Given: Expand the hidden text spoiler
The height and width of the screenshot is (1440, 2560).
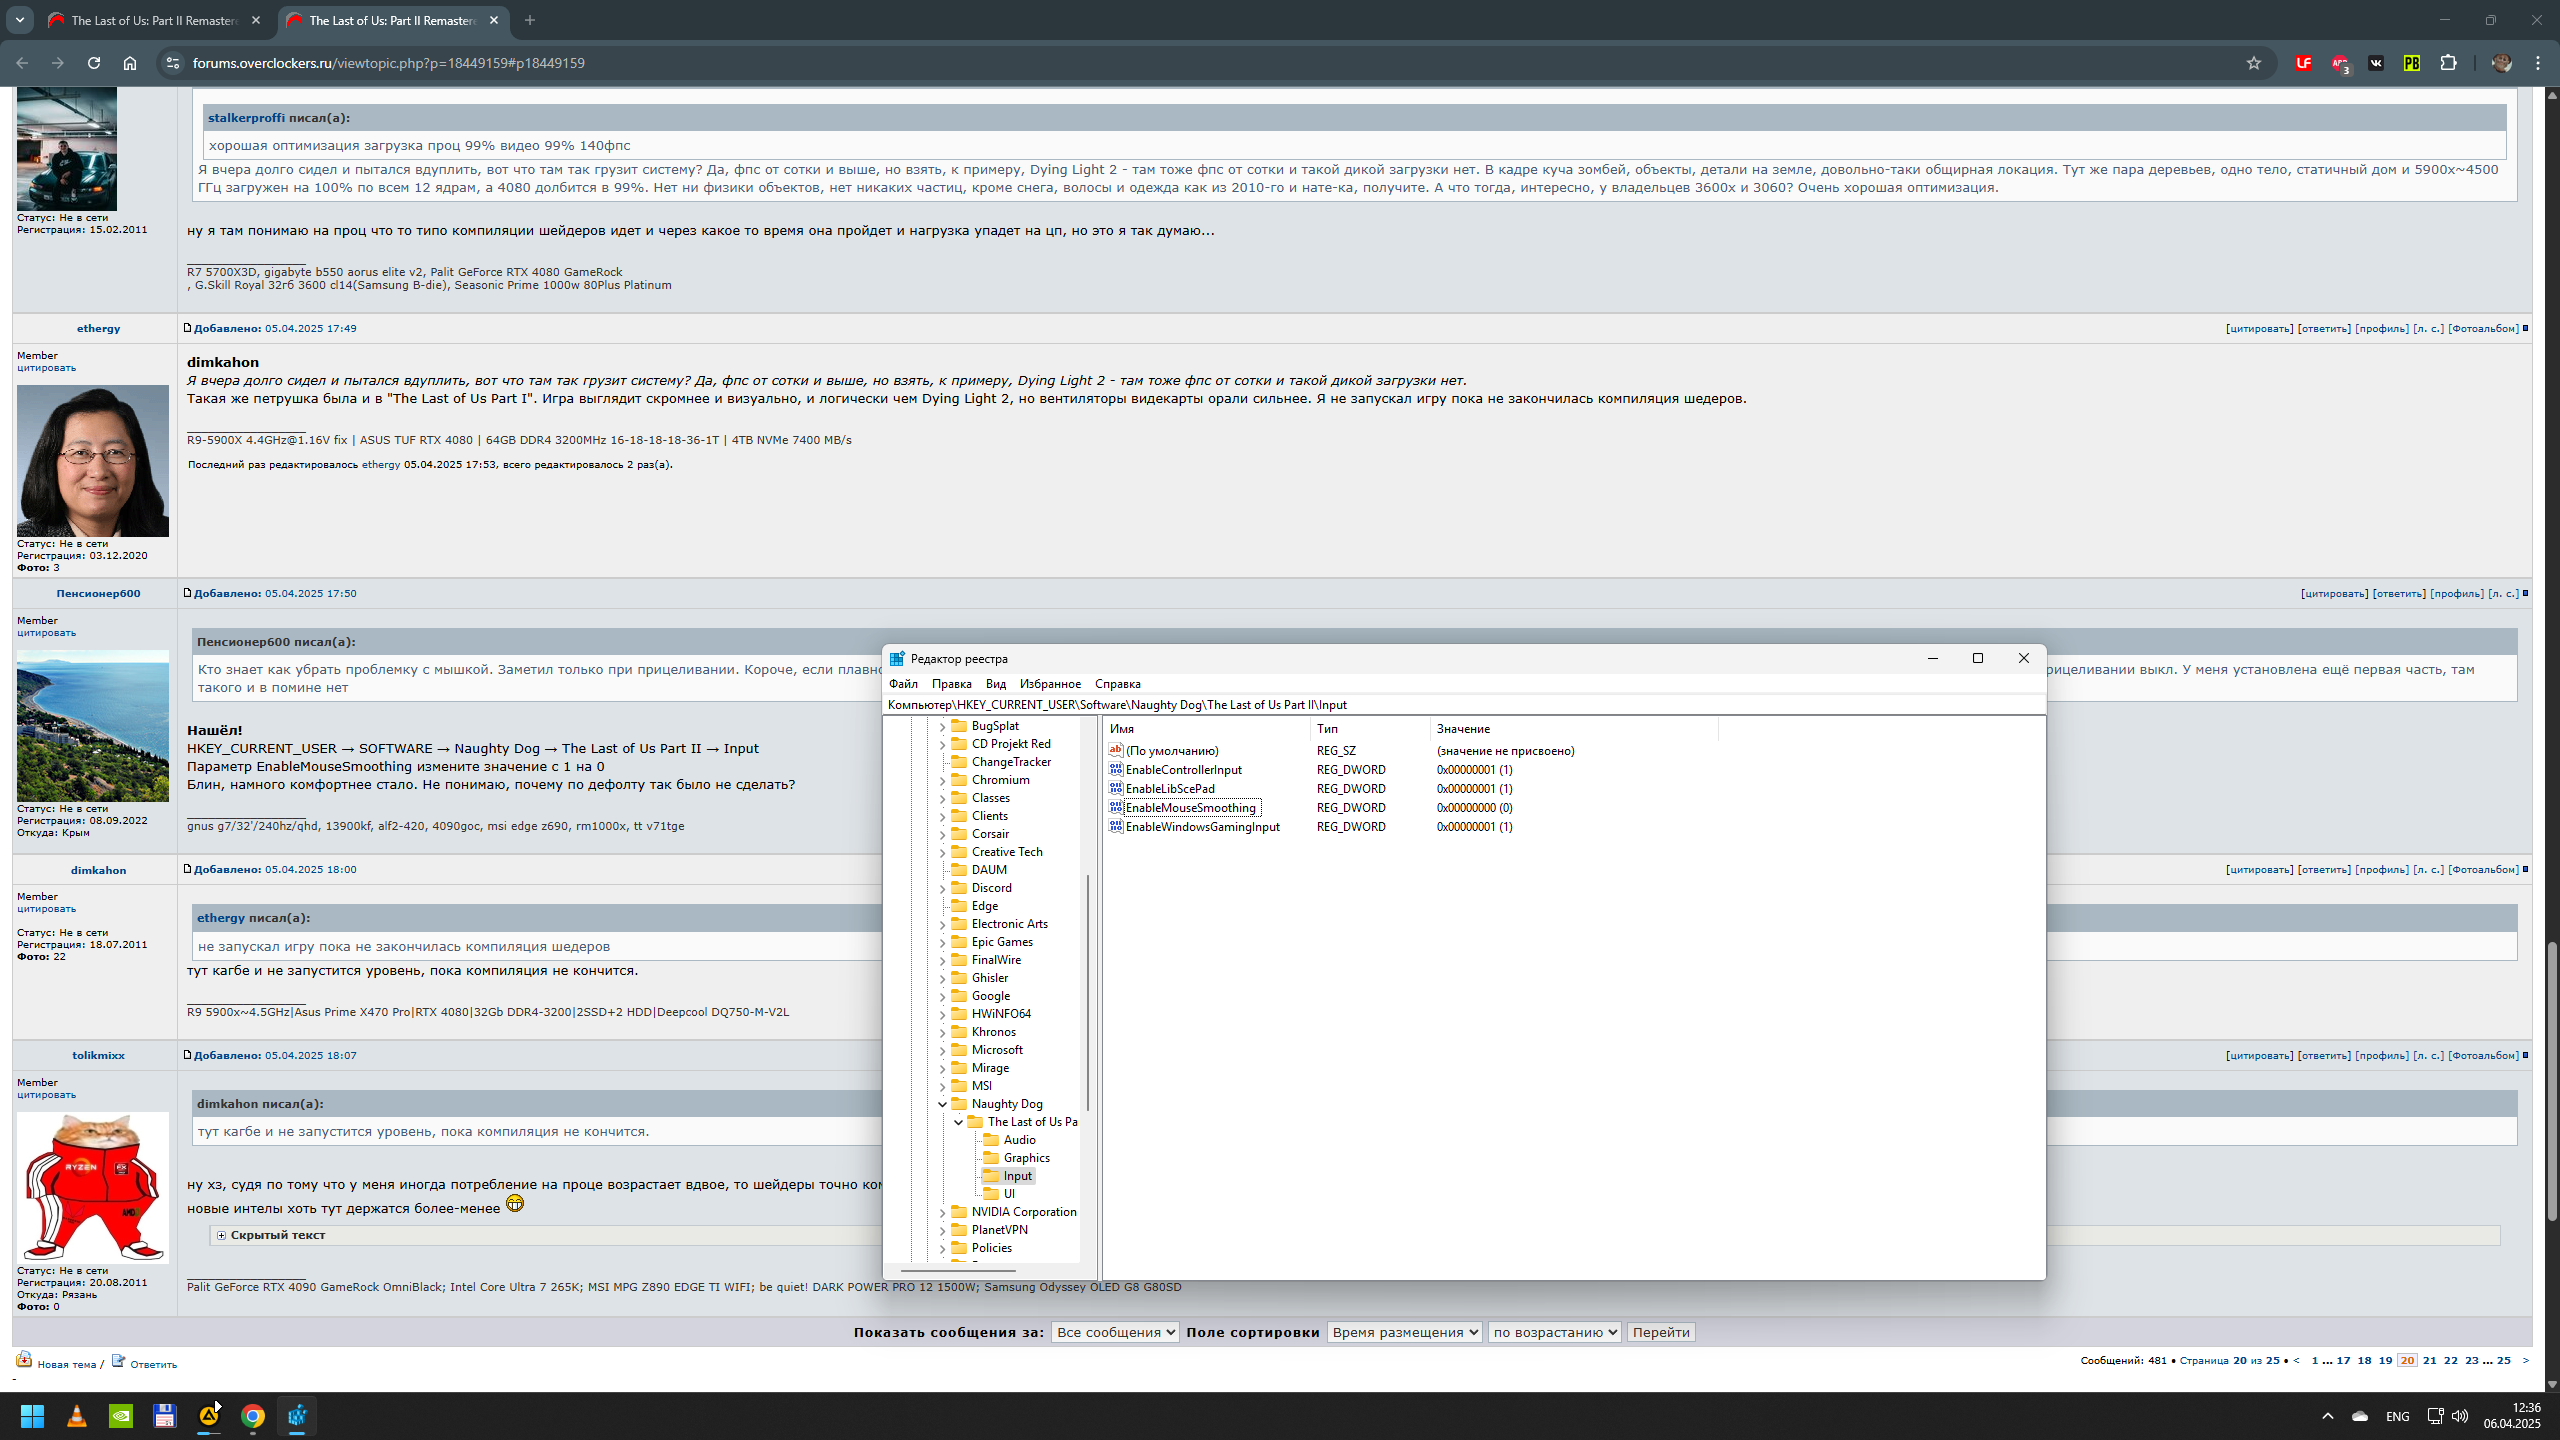Looking at the screenshot, I should (x=222, y=1235).
